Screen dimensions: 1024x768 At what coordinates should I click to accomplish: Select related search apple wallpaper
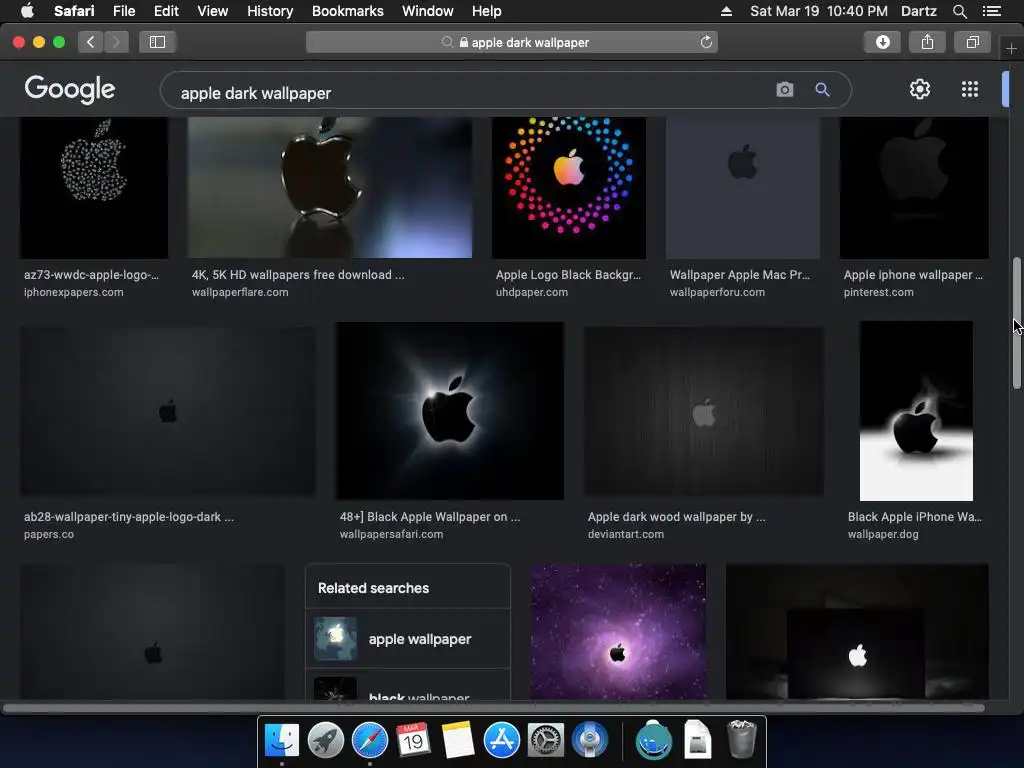(x=408, y=639)
